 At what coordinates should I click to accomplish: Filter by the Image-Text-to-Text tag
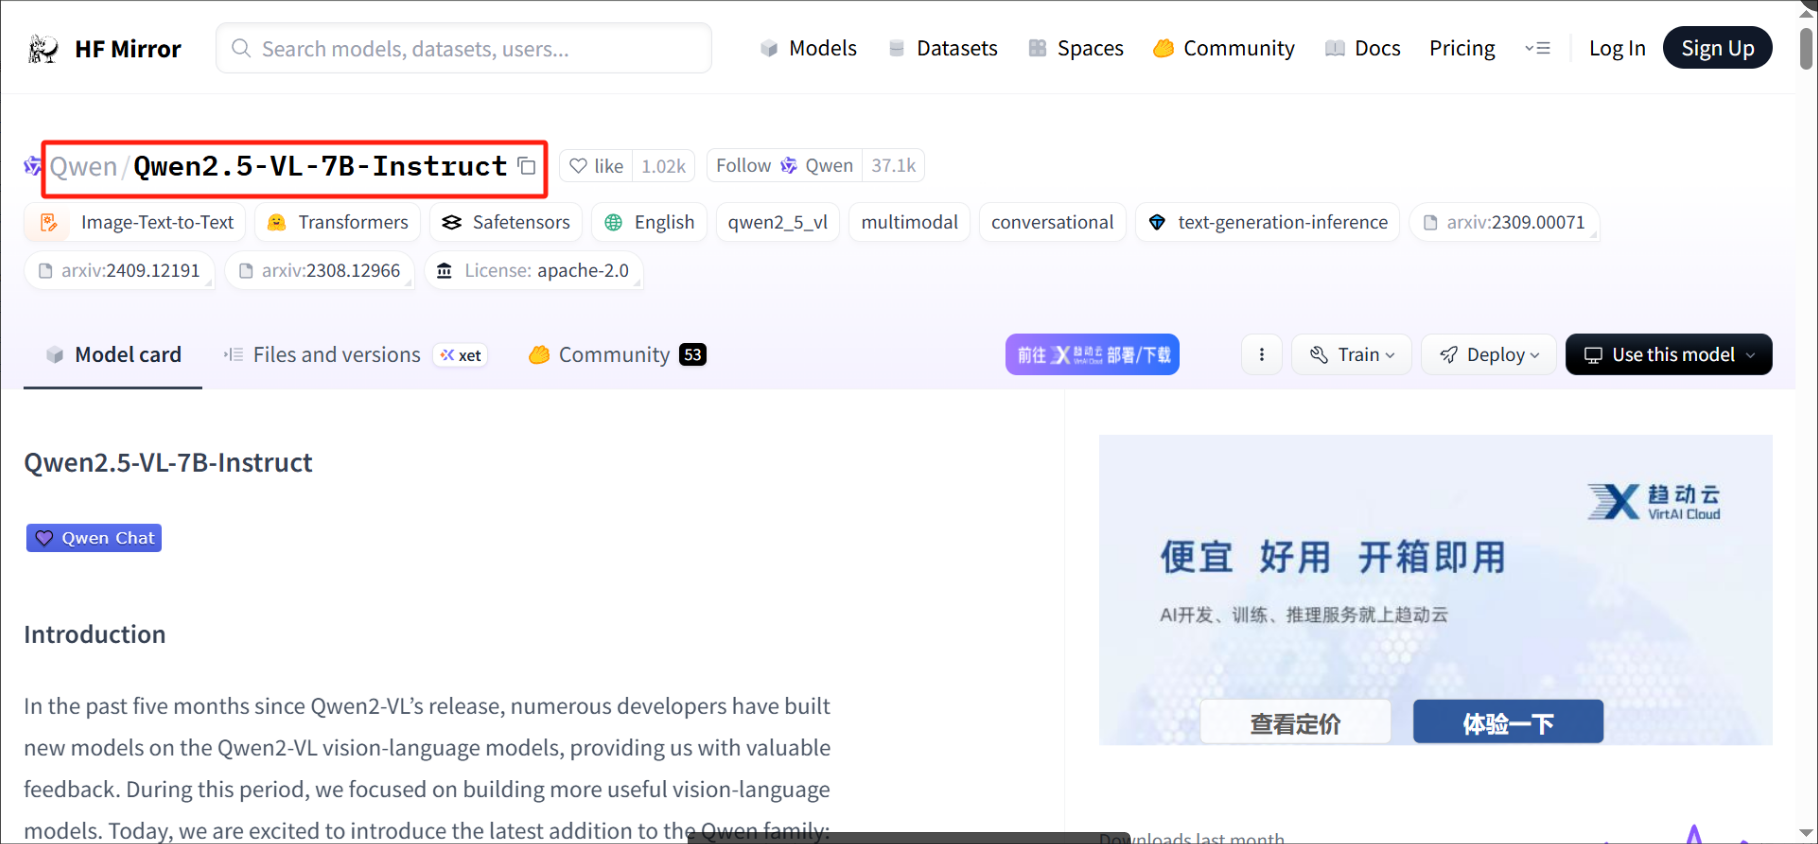coord(137,222)
